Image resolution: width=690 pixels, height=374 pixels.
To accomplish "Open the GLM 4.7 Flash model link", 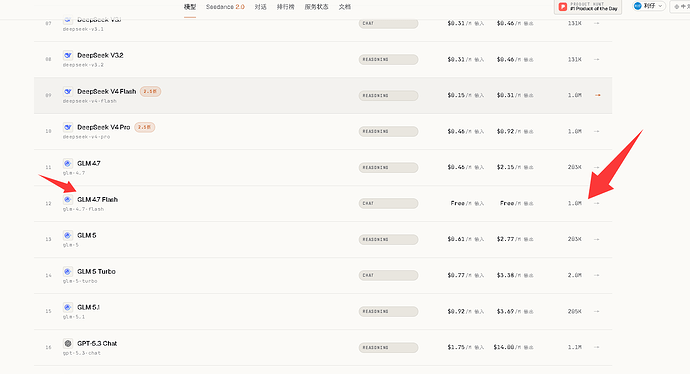I will pyautogui.click(x=97, y=199).
